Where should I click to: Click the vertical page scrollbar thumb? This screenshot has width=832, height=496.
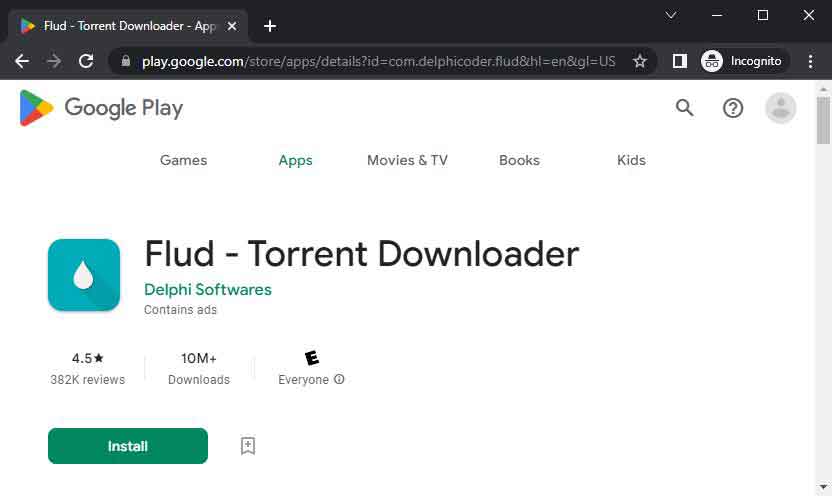coord(823,122)
